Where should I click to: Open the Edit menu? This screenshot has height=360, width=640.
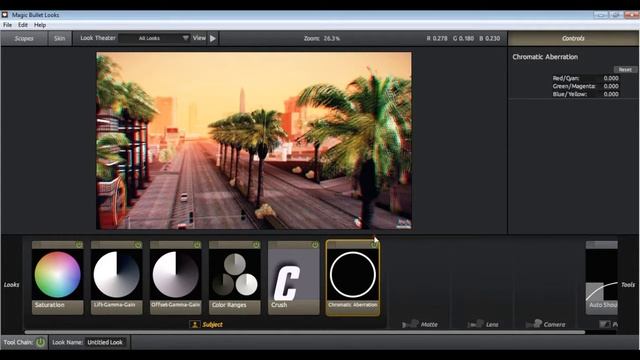(23, 25)
